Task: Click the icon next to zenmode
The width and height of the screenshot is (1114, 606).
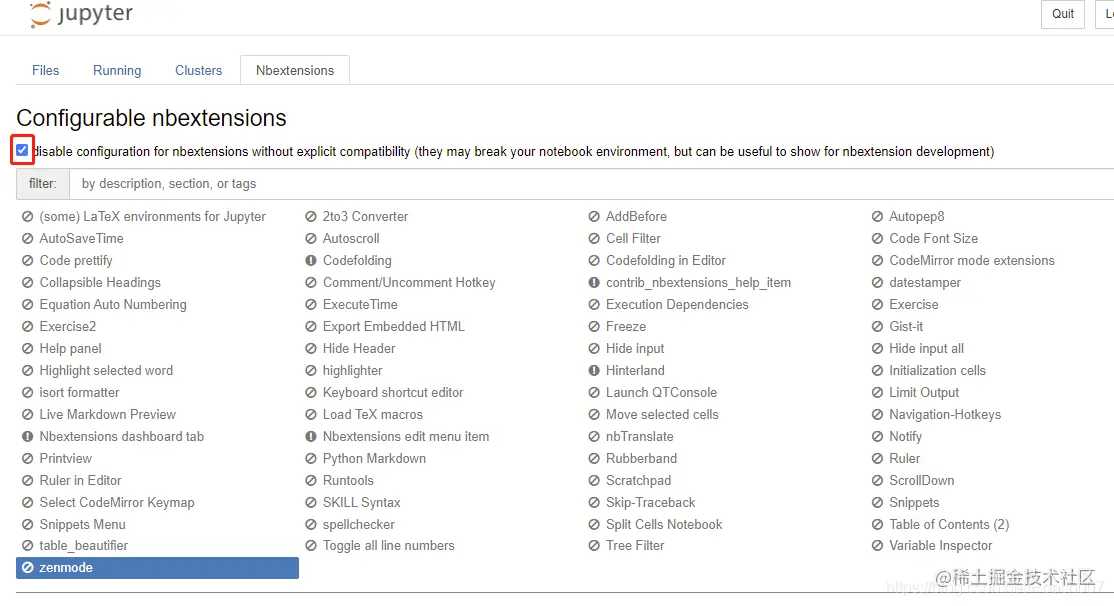Action: point(28,568)
